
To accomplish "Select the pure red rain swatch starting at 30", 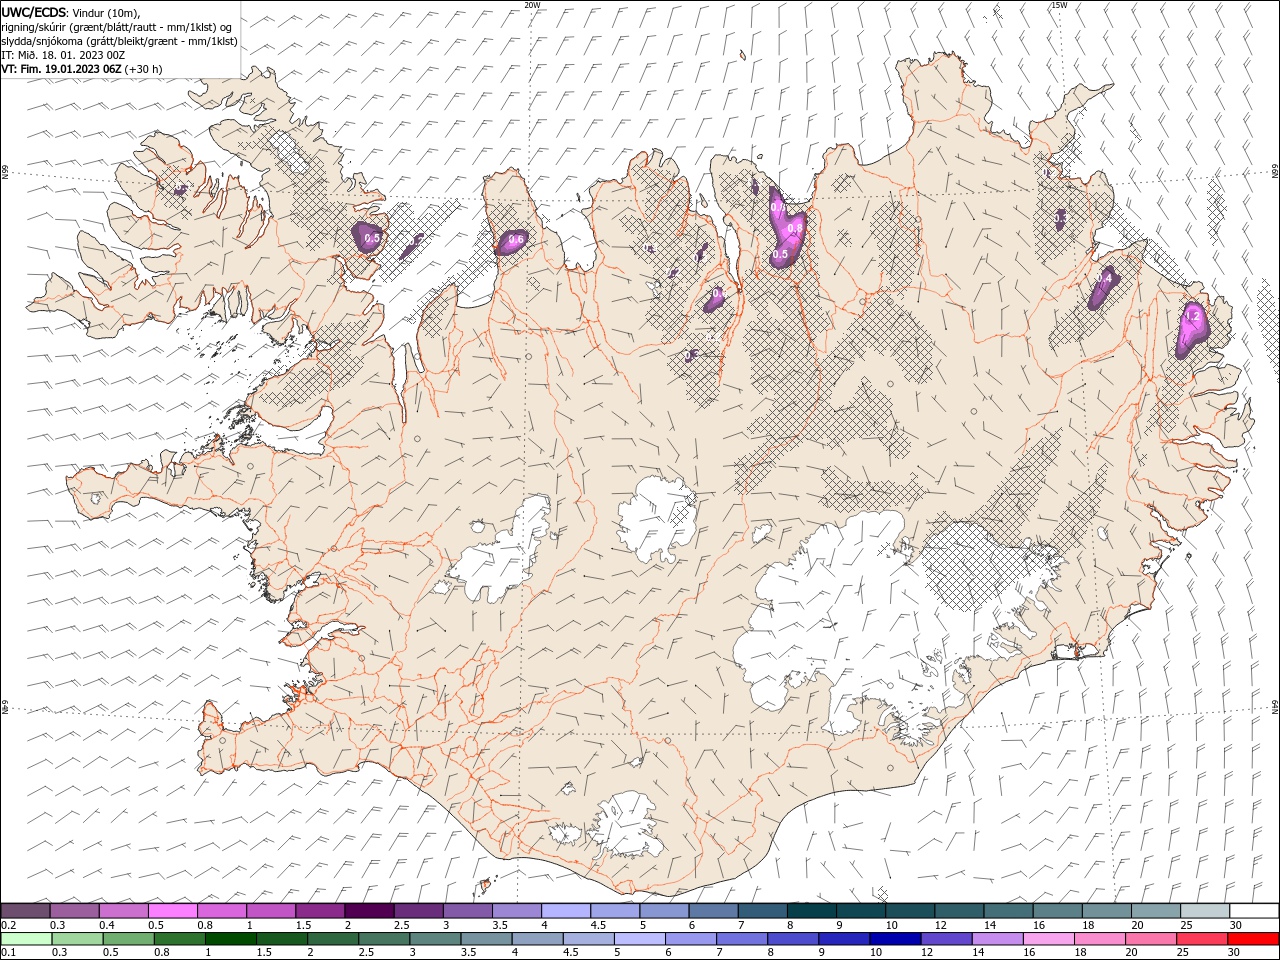I will [x=1252, y=938].
